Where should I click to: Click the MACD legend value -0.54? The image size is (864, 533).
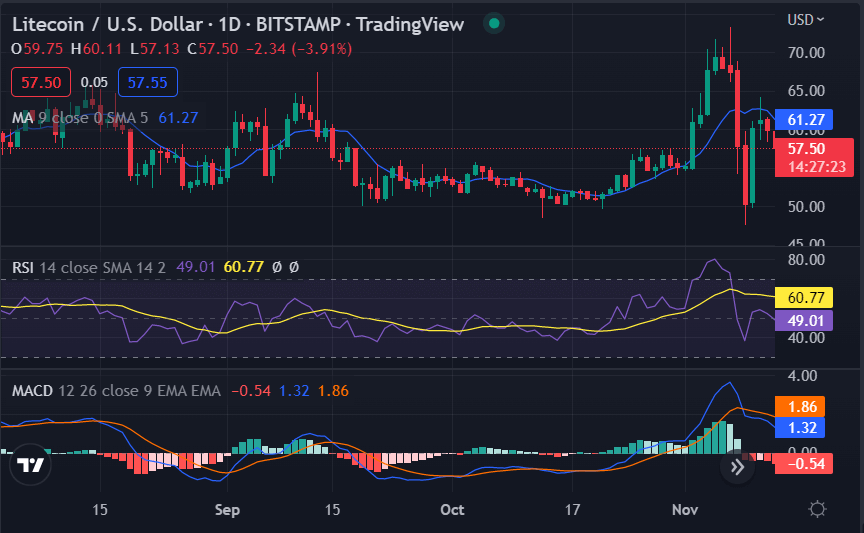tap(251, 391)
